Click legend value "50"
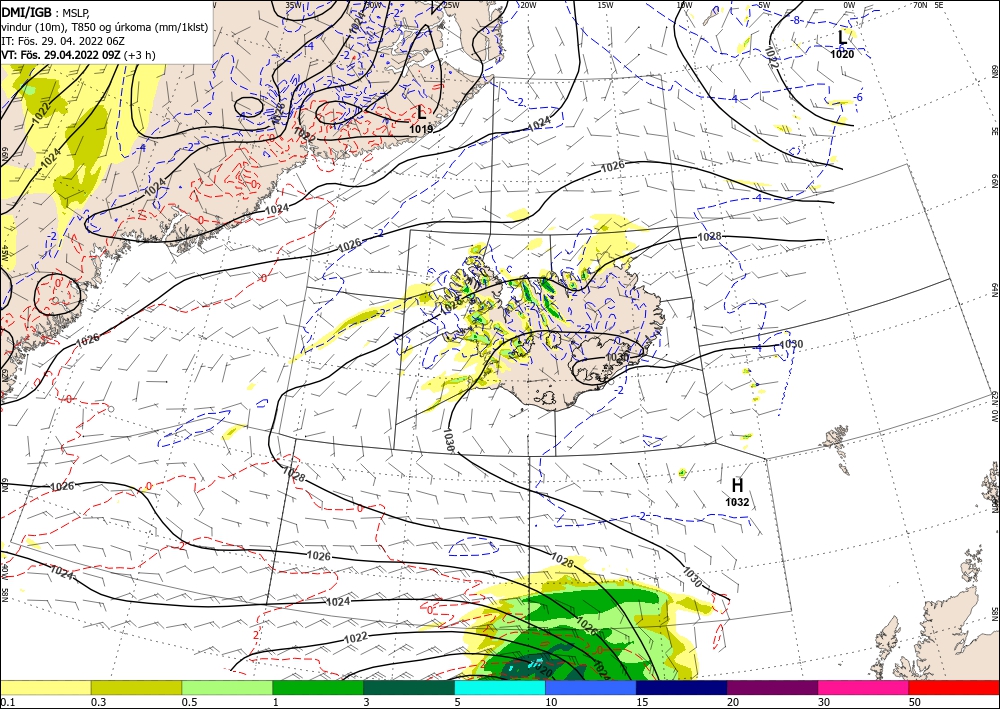The image size is (1000, 709). (915, 702)
